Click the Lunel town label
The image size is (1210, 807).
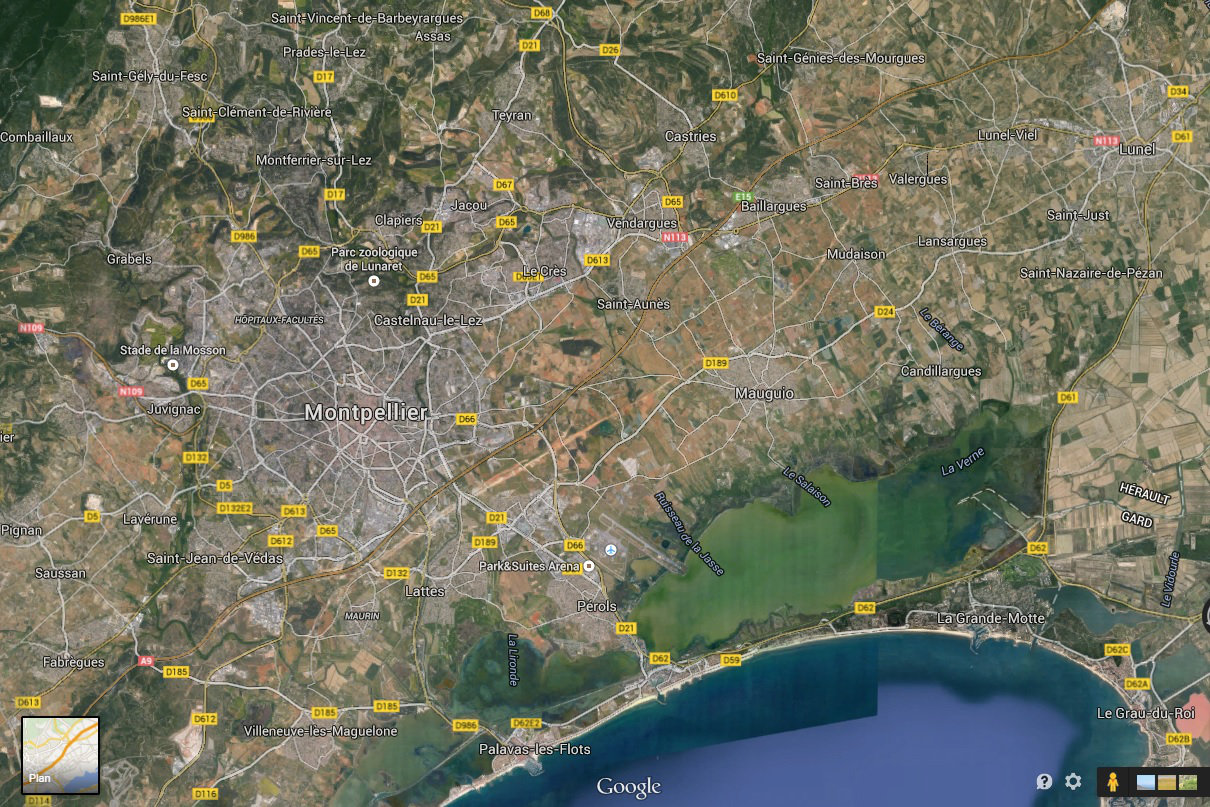(1136, 149)
